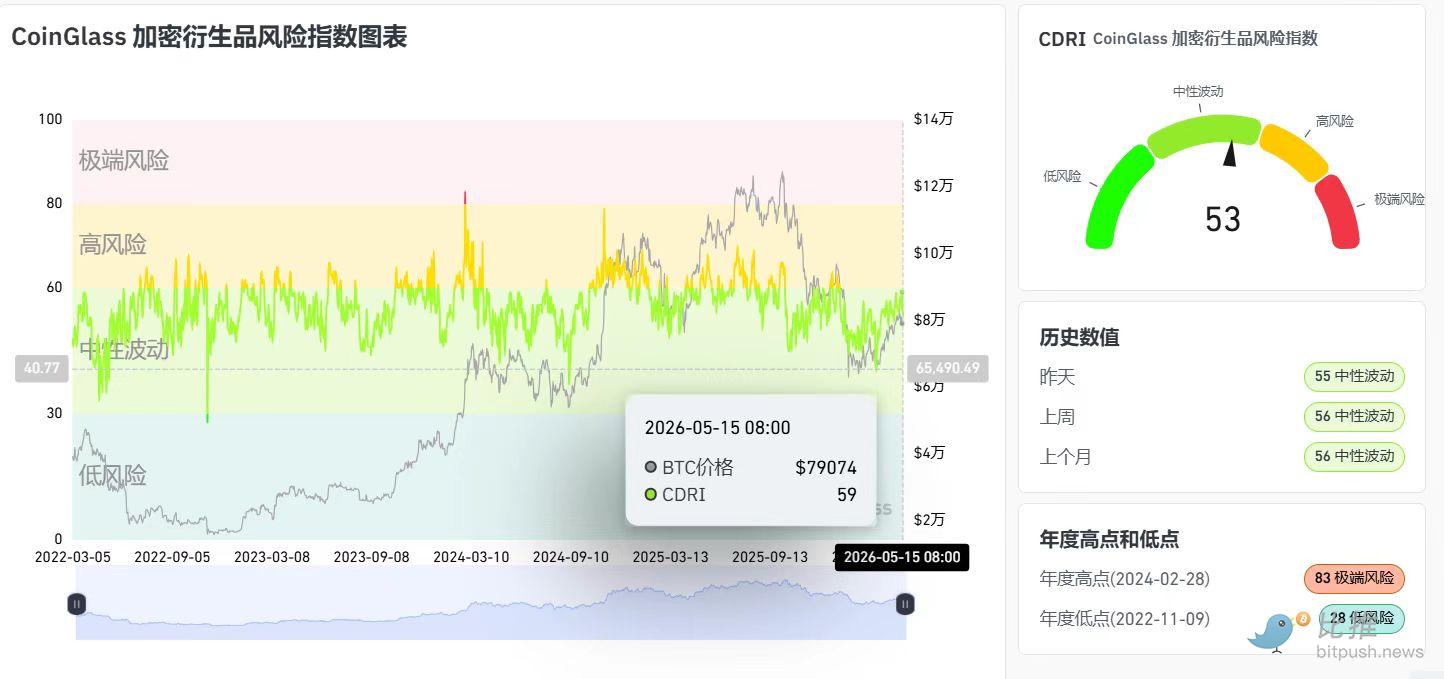Click the 年度高点(2024-02-28) label
The image size is (1444, 679).
(1125, 579)
